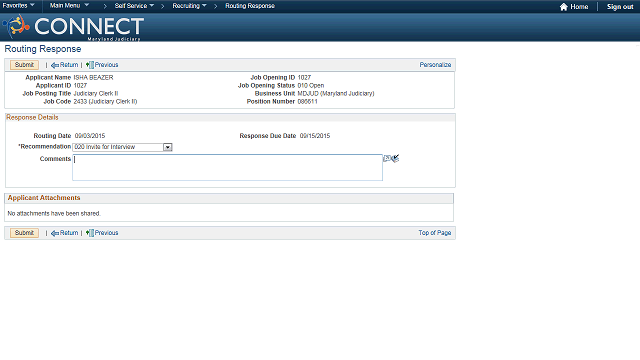This screenshot has height=360, width=640.
Task: Click the Routing Date value 09/03/2015
Action: (90, 136)
